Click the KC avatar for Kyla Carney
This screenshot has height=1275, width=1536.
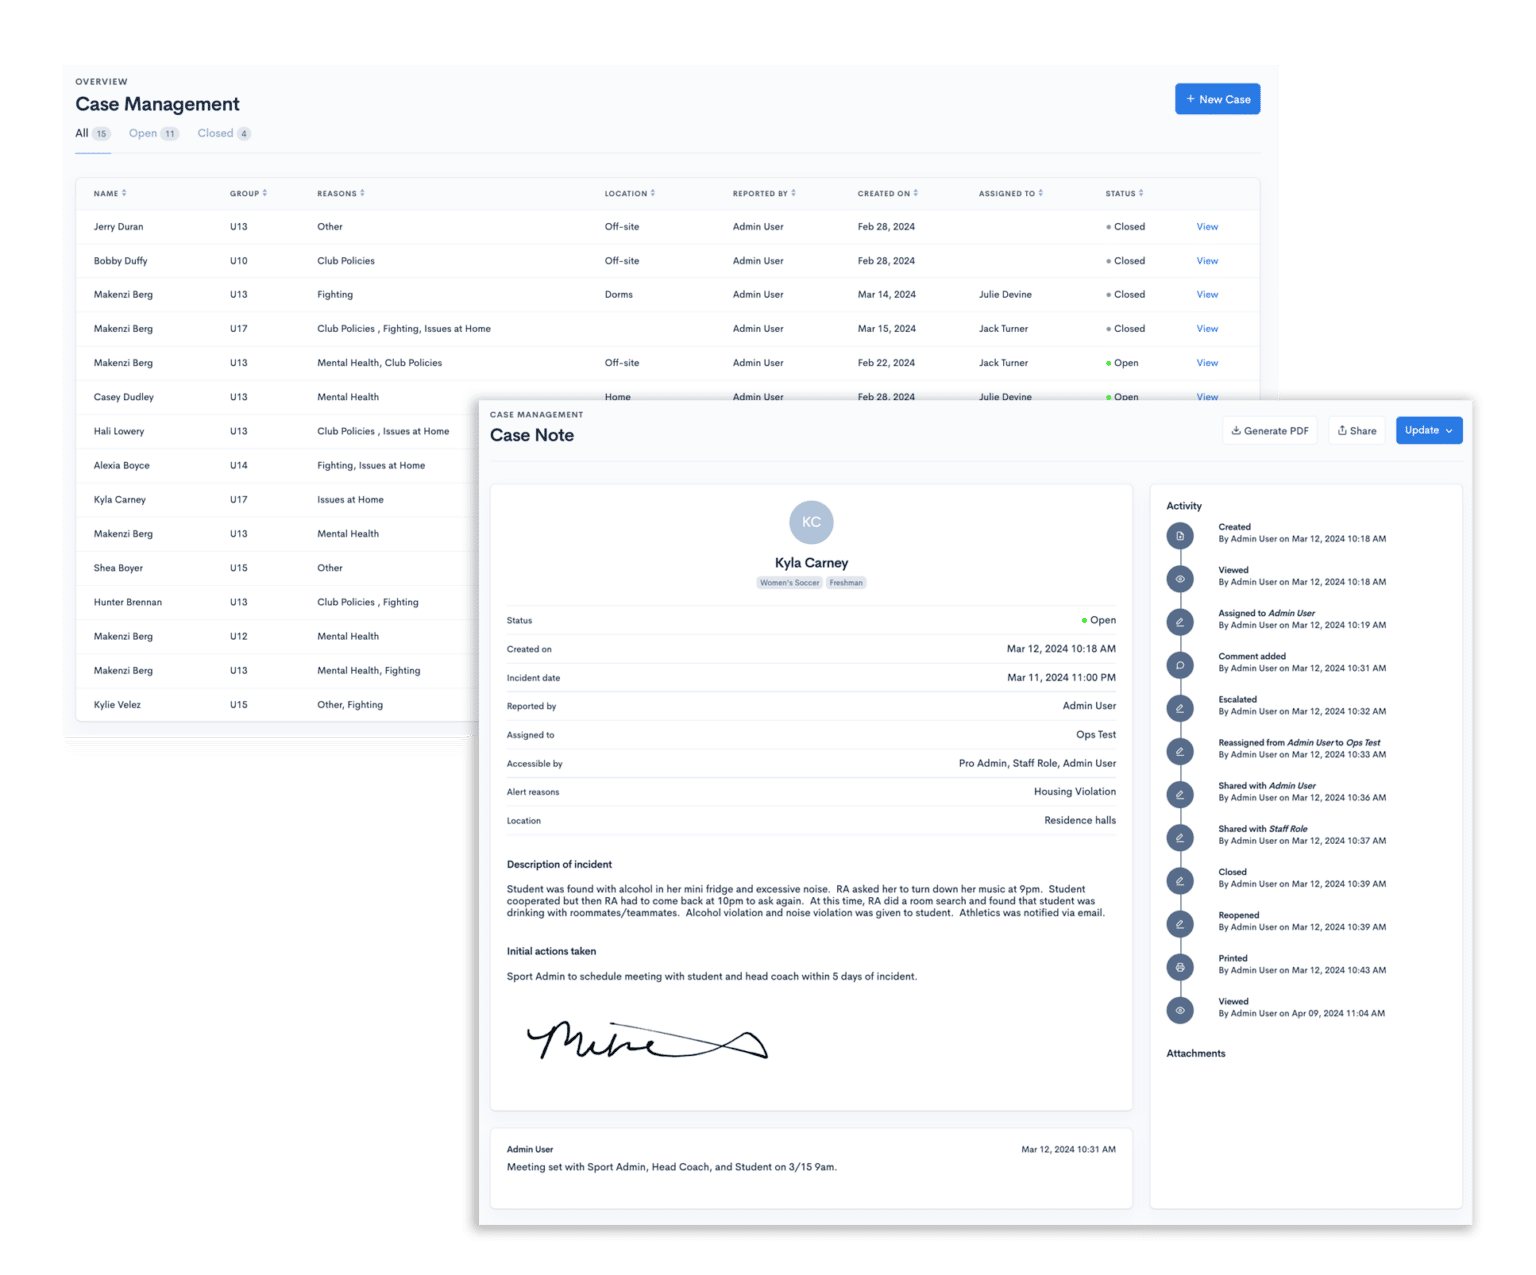(x=811, y=522)
